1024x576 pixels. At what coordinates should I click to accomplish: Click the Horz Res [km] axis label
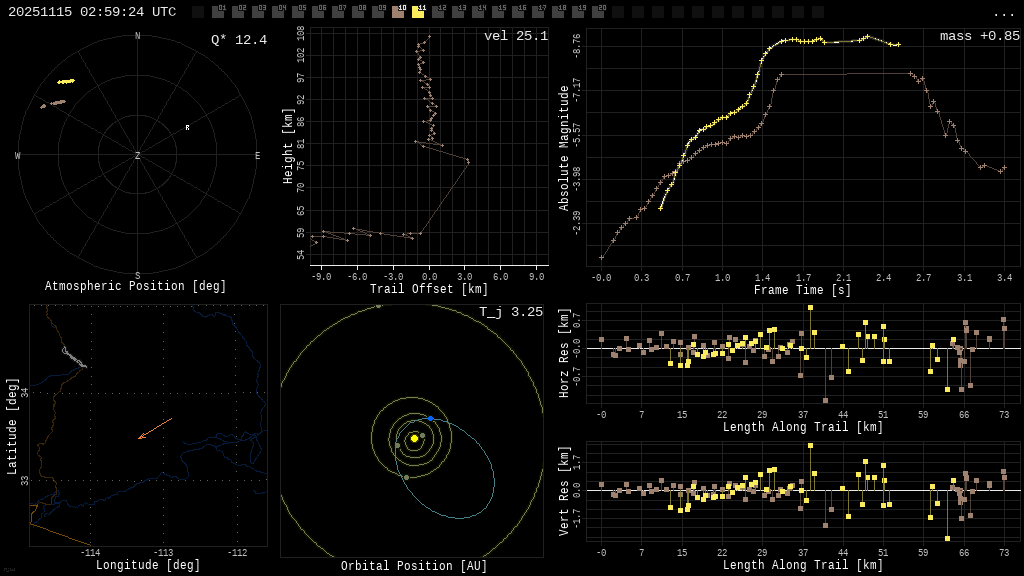coord(564,353)
